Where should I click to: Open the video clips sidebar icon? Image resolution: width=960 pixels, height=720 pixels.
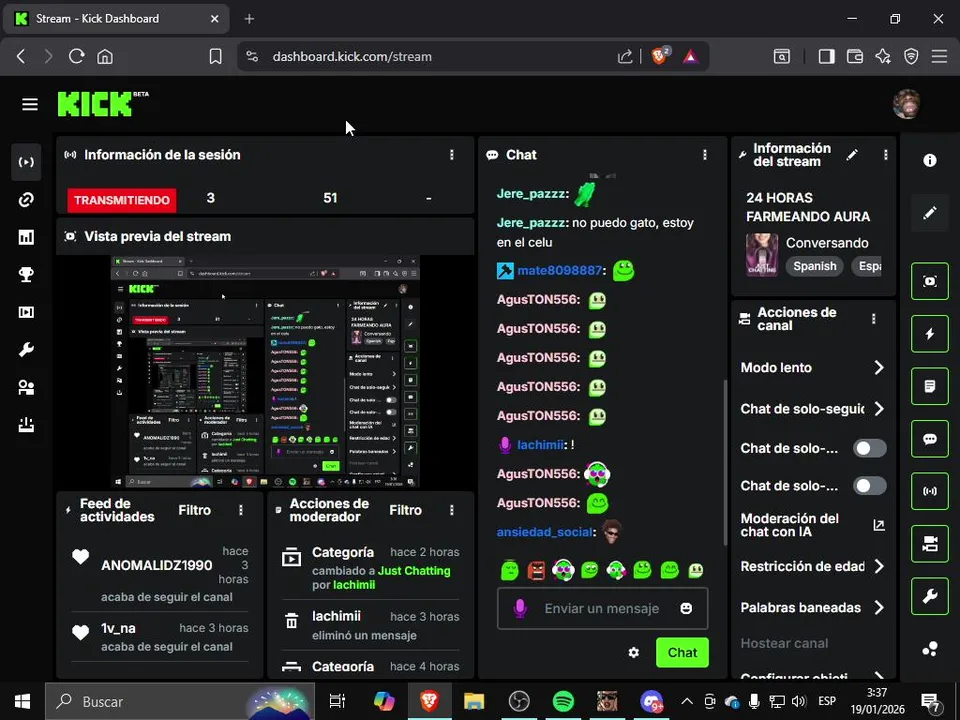(26, 312)
